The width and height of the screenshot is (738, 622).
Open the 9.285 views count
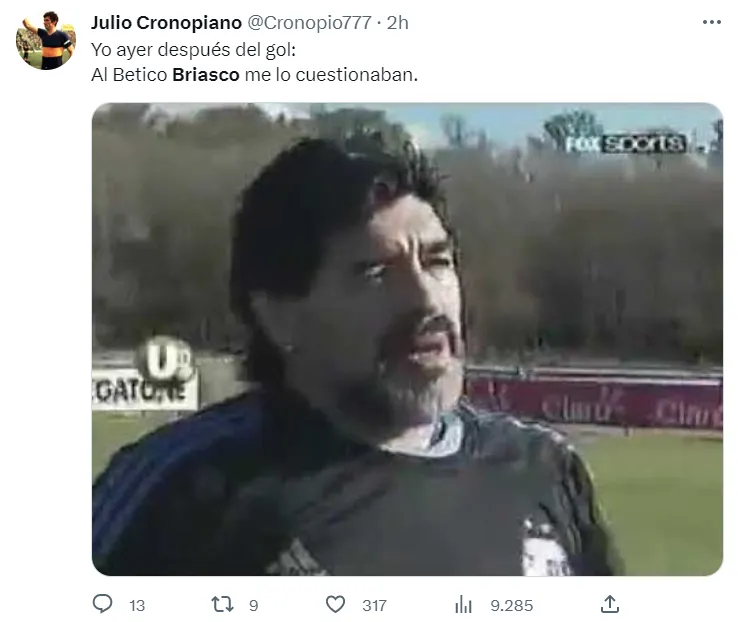512,605
